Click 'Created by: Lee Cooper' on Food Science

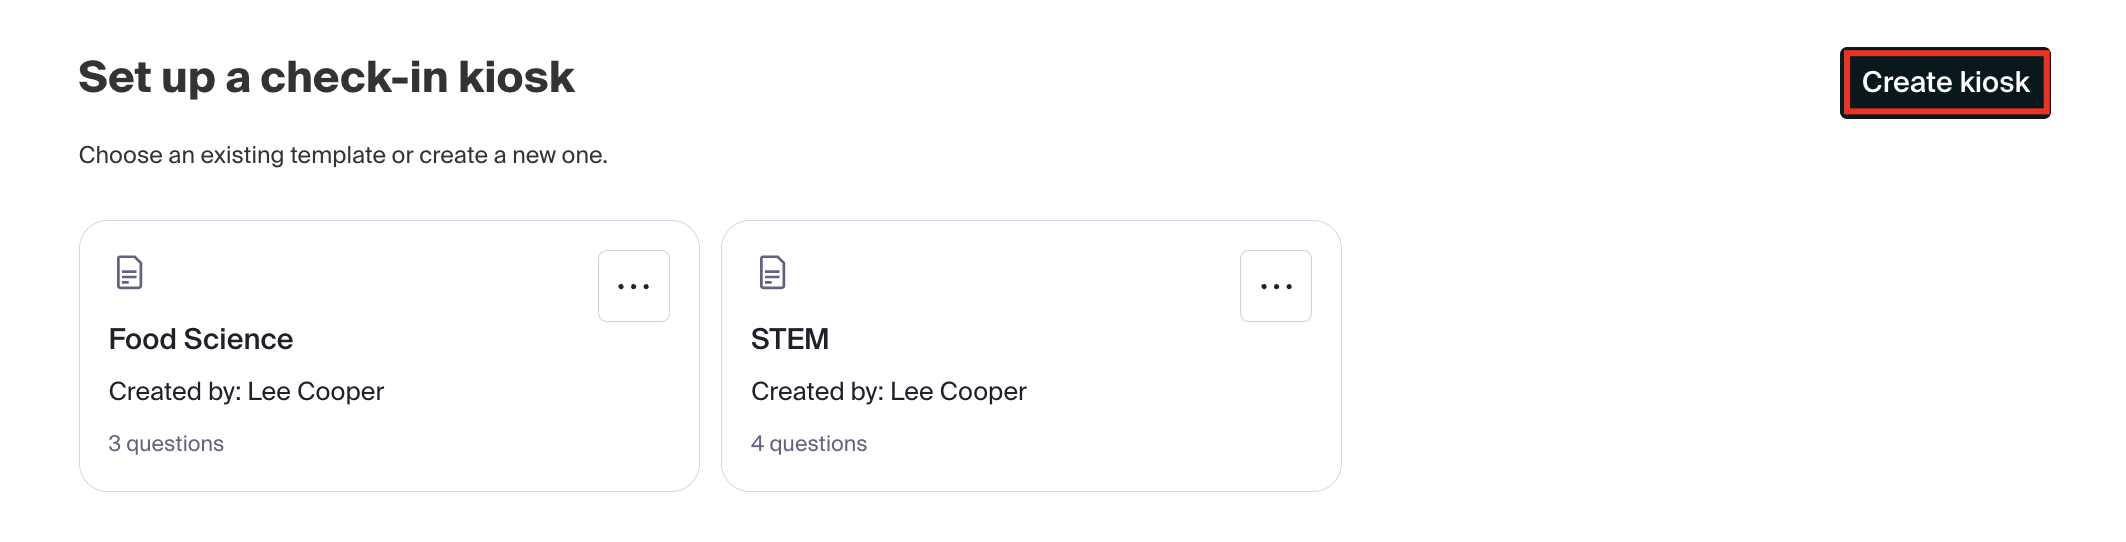[246, 391]
